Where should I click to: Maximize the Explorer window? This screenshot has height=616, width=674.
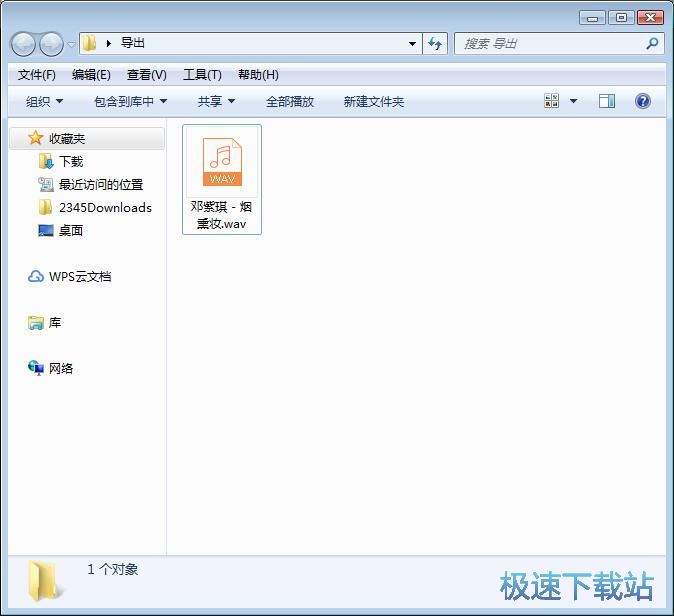(621, 18)
